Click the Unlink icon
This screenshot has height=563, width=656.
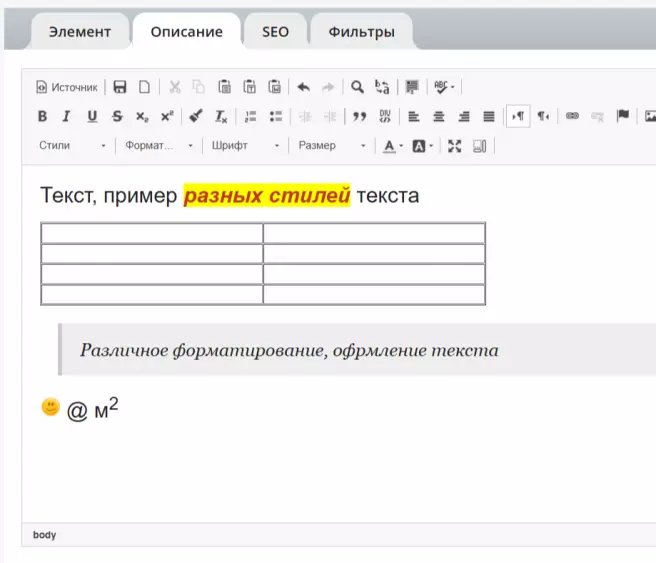pos(597,116)
